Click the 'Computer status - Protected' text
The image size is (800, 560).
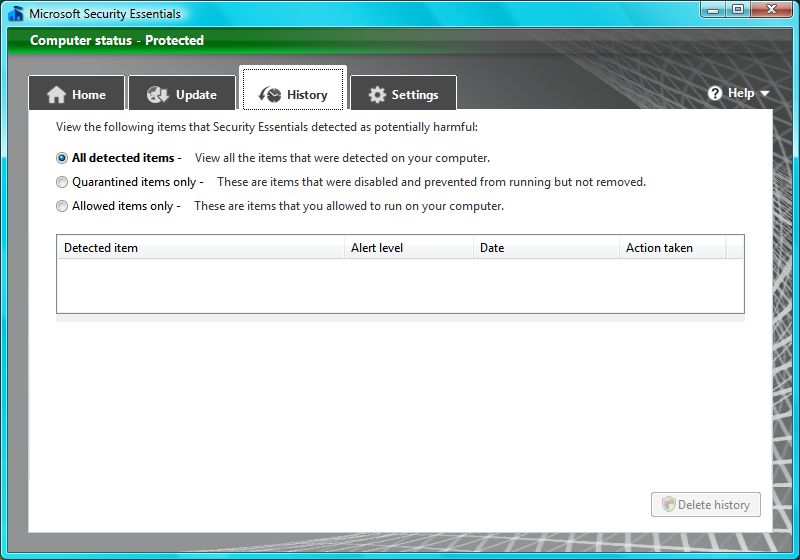[117, 40]
